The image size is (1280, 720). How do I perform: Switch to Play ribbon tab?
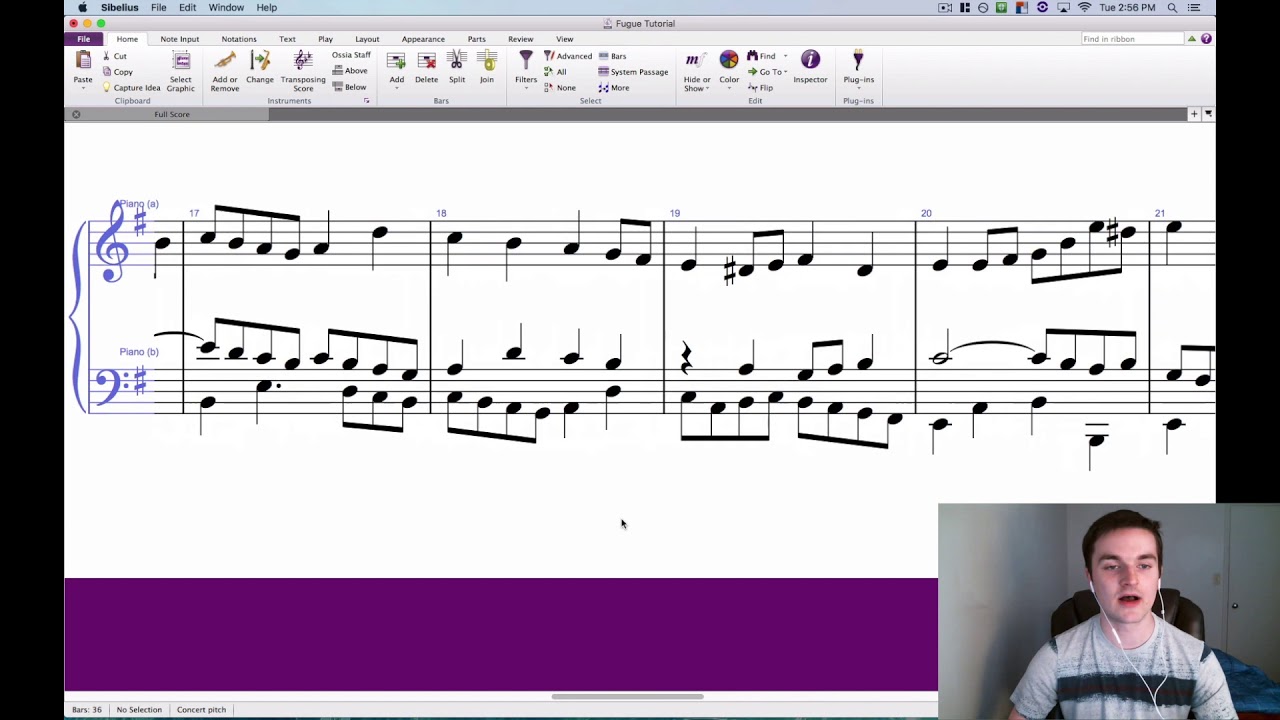click(x=325, y=39)
